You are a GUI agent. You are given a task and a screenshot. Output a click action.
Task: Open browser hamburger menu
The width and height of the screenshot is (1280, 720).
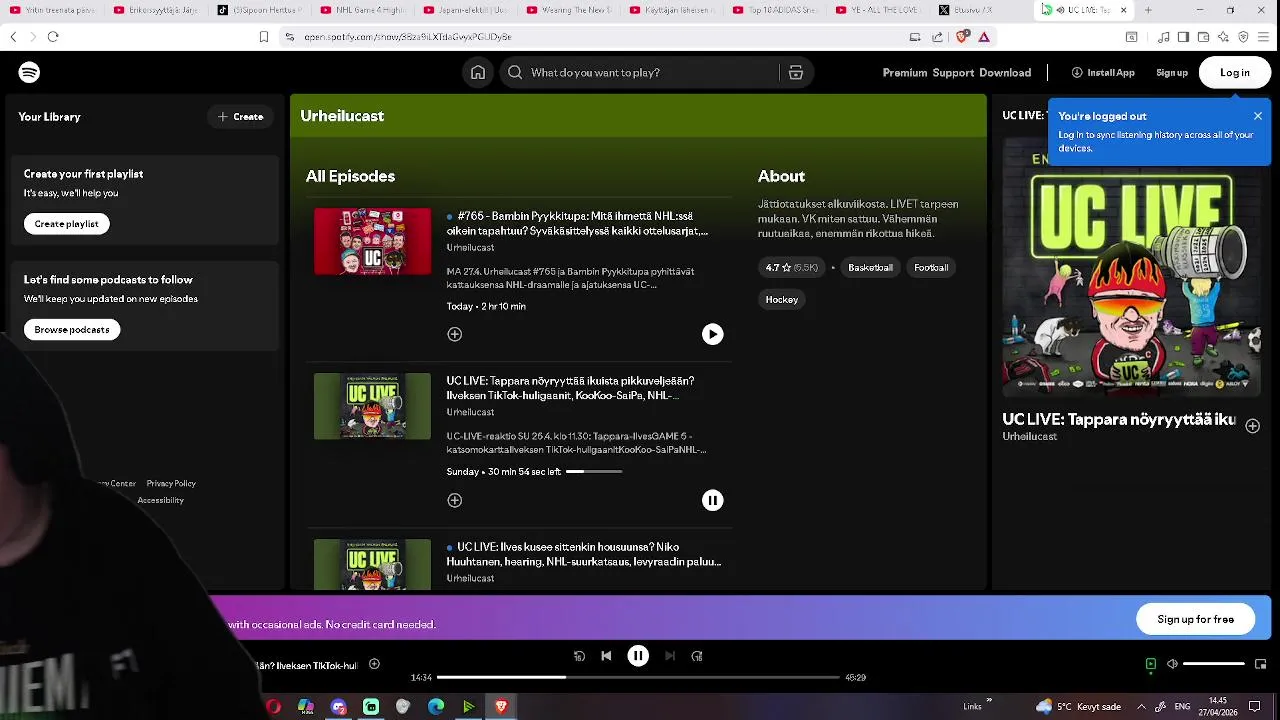tap(1264, 37)
